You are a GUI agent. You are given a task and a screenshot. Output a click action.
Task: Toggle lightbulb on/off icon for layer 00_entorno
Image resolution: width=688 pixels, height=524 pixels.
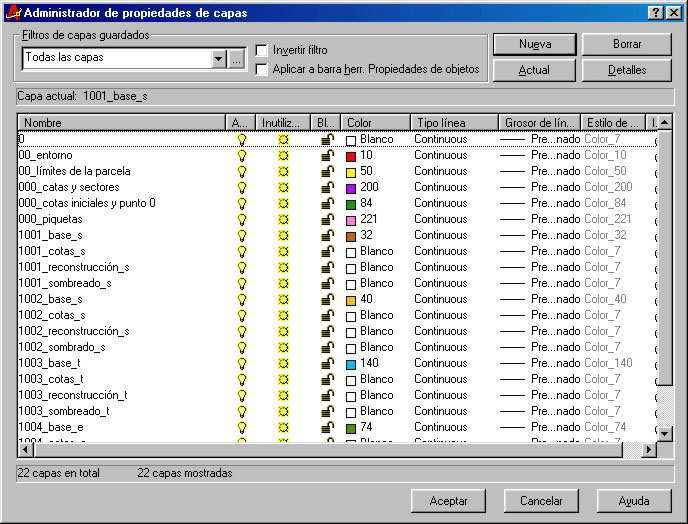point(241,156)
